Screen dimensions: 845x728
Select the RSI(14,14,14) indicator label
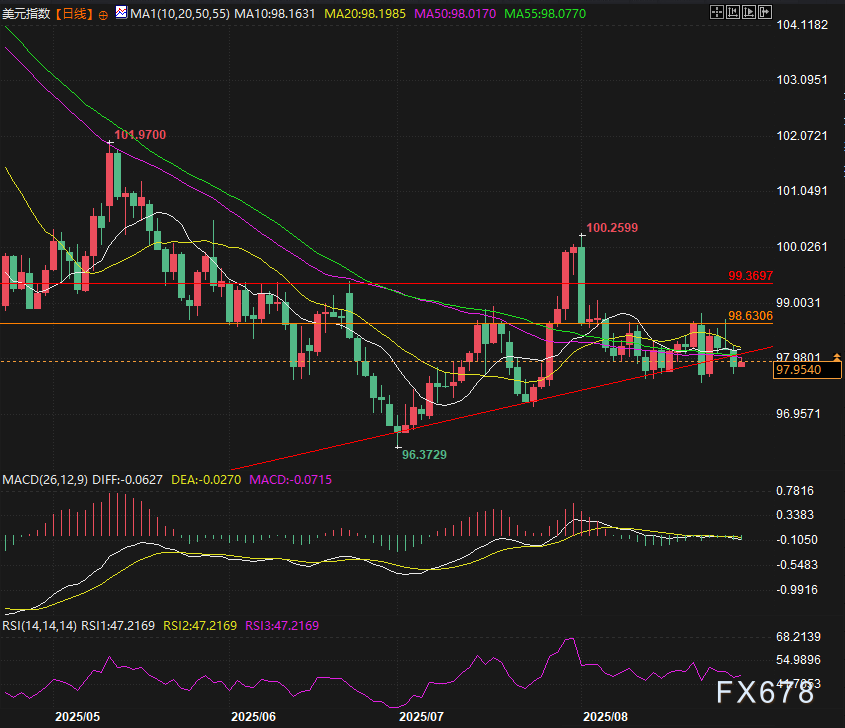(x=41, y=626)
